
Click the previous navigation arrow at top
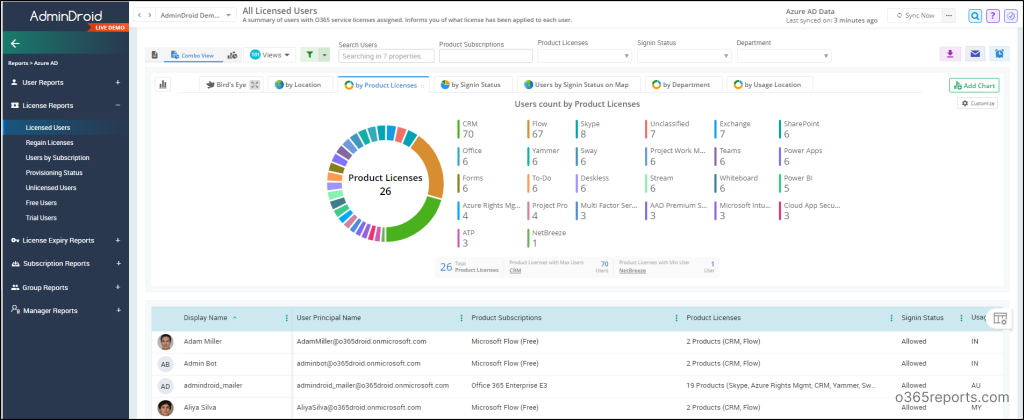[139, 15]
